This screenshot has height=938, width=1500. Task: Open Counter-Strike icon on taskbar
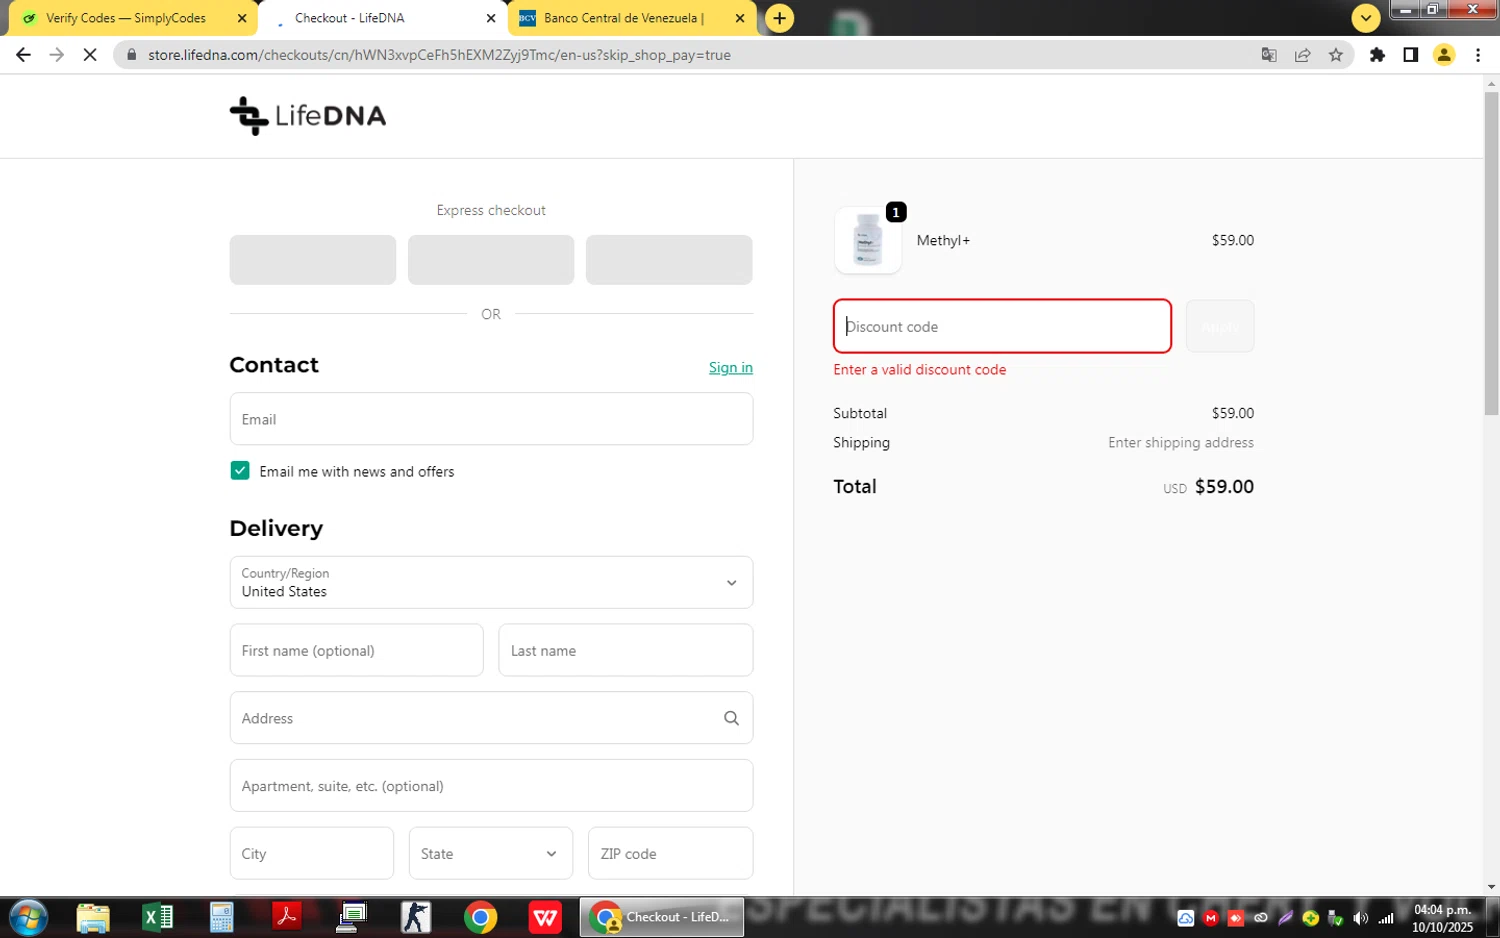point(415,917)
